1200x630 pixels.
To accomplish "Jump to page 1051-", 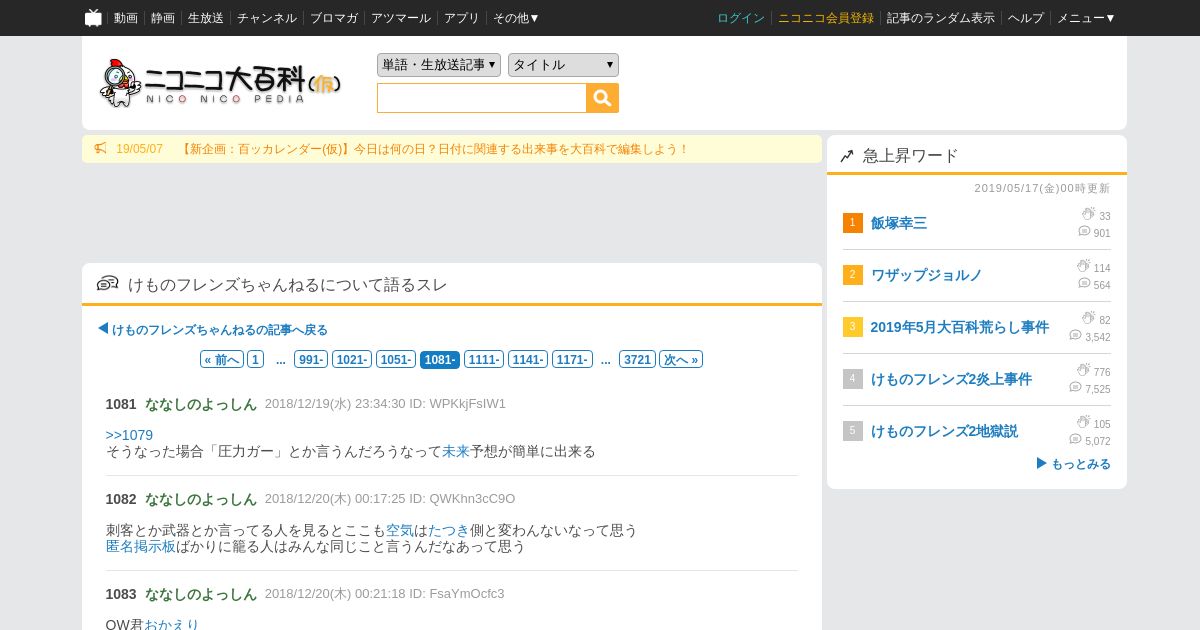I will tap(396, 360).
